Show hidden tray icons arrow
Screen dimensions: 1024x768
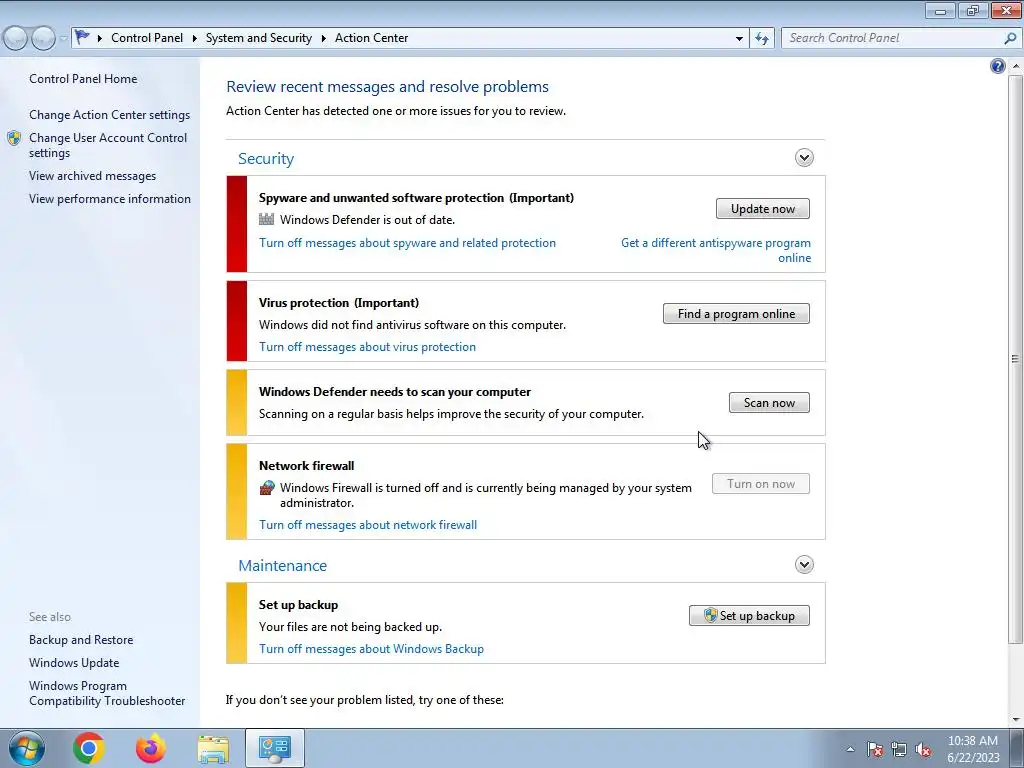(x=850, y=750)
